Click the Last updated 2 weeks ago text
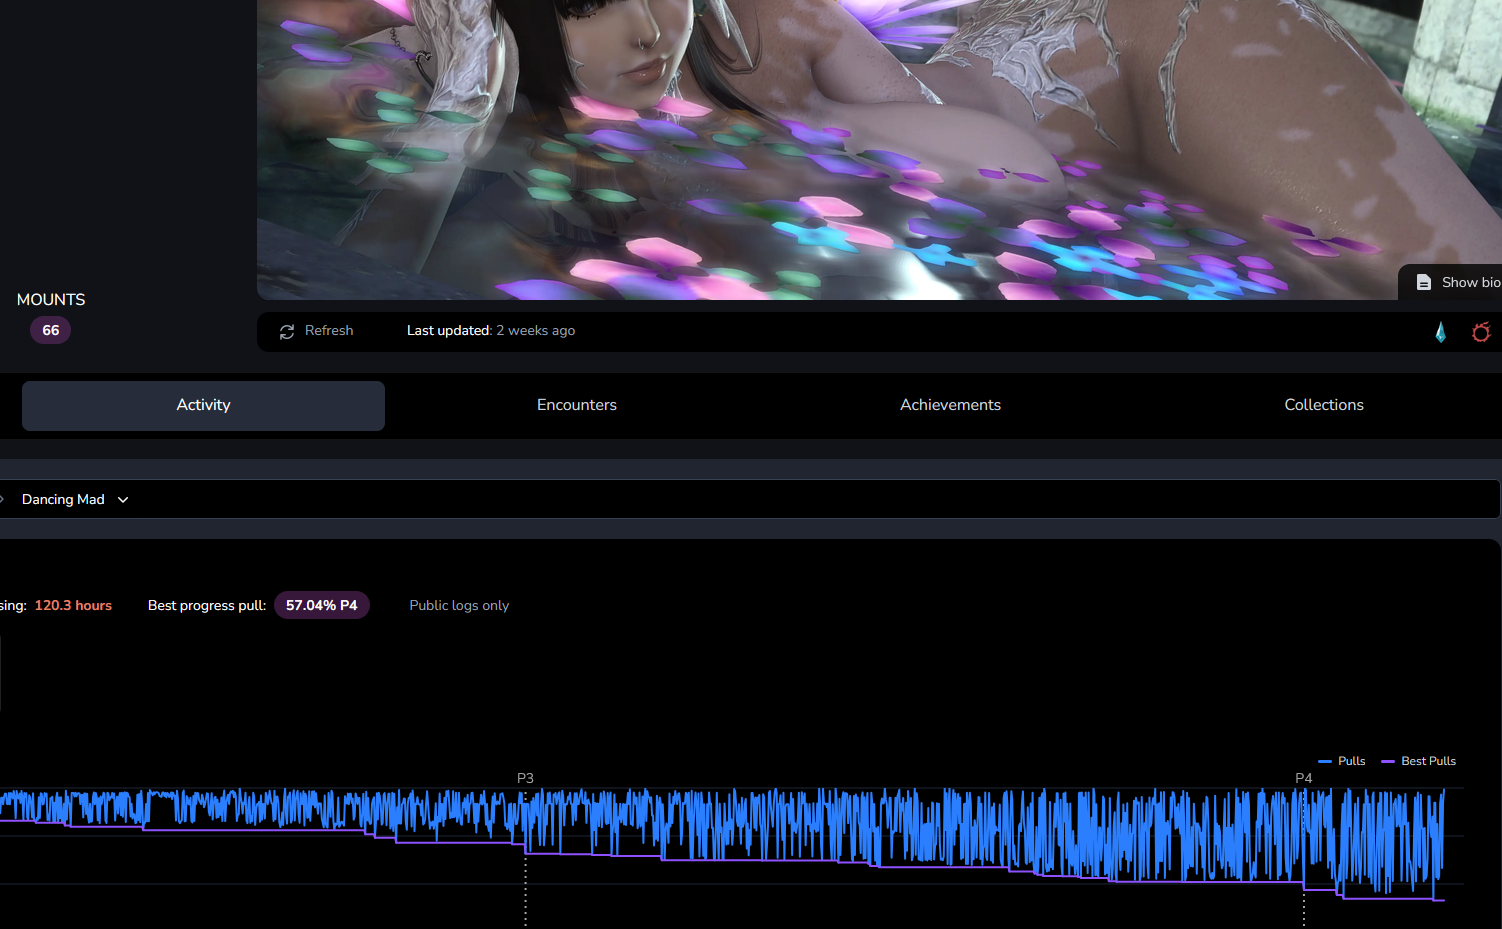 pos(491,331)
